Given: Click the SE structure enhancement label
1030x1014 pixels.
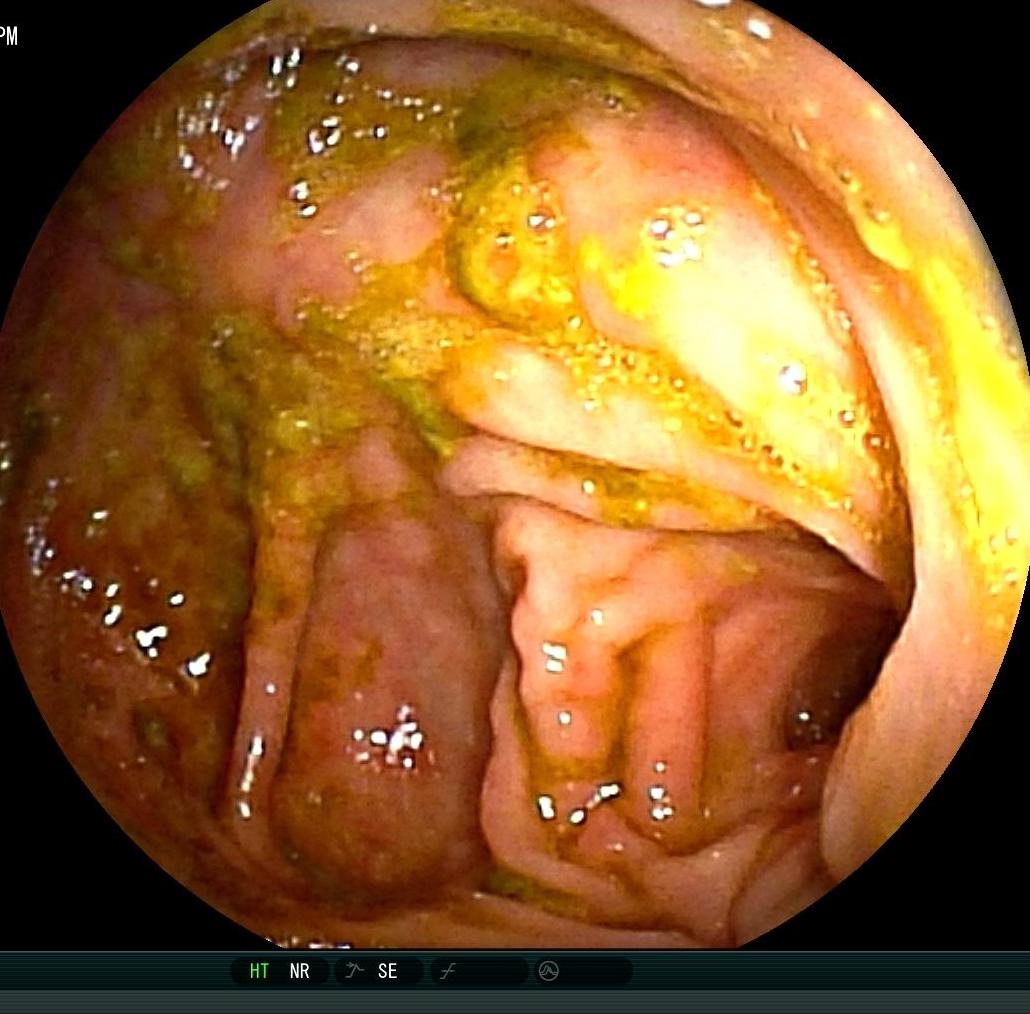Looking at the screenshot, I should click(x=388, y=971).
